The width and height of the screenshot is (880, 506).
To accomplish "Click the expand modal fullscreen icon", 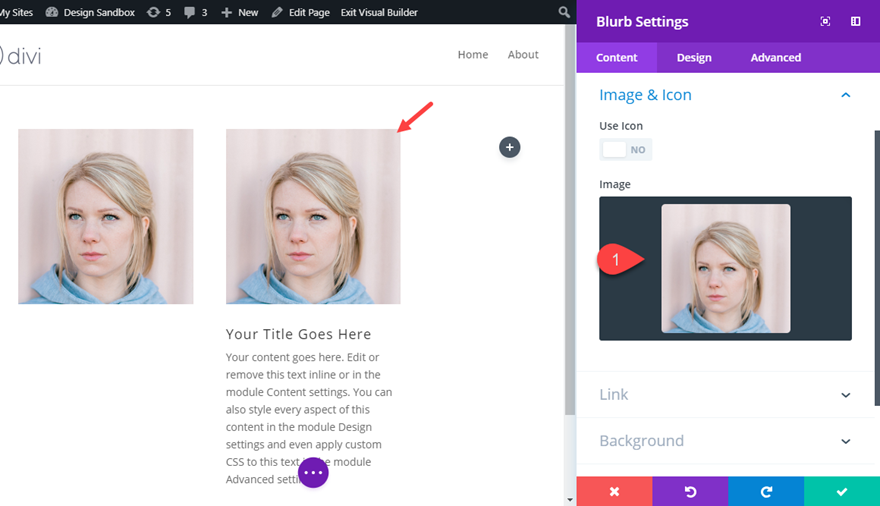I will click(825, 21).
